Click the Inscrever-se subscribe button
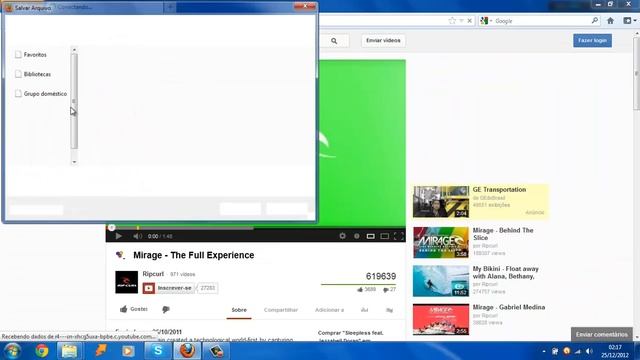Viewport: 640px width, 360px height. click(x=169, y=288)
